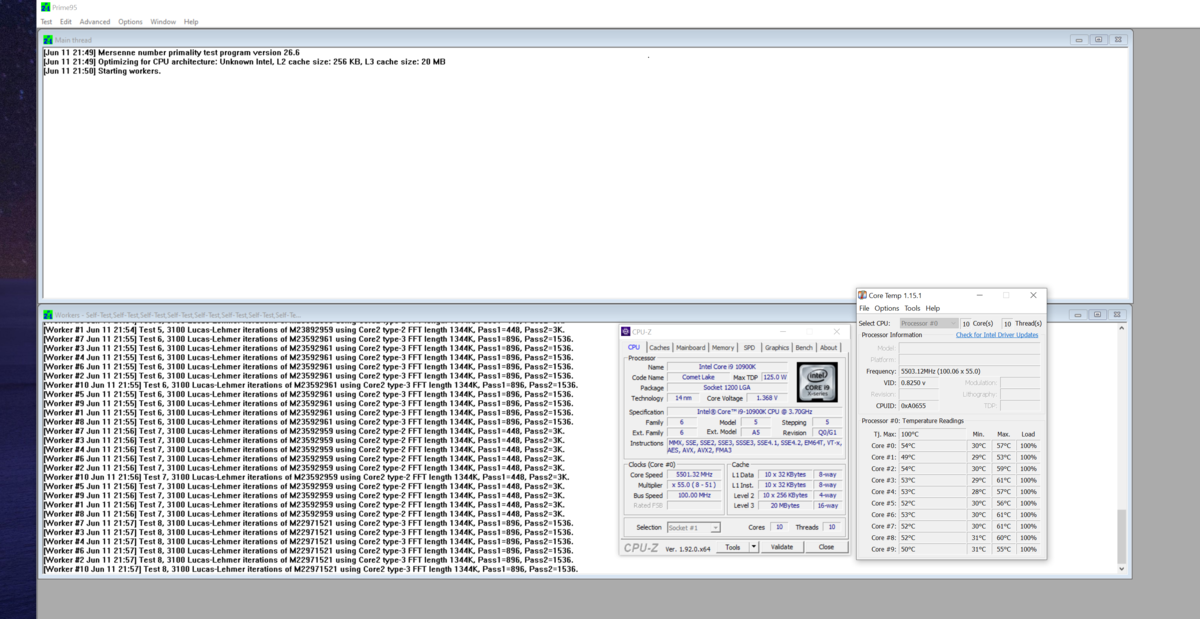Switch to the Memory tab in CPU-Z
This screenshot has width=1200, height=619.
tap(723, 347)
